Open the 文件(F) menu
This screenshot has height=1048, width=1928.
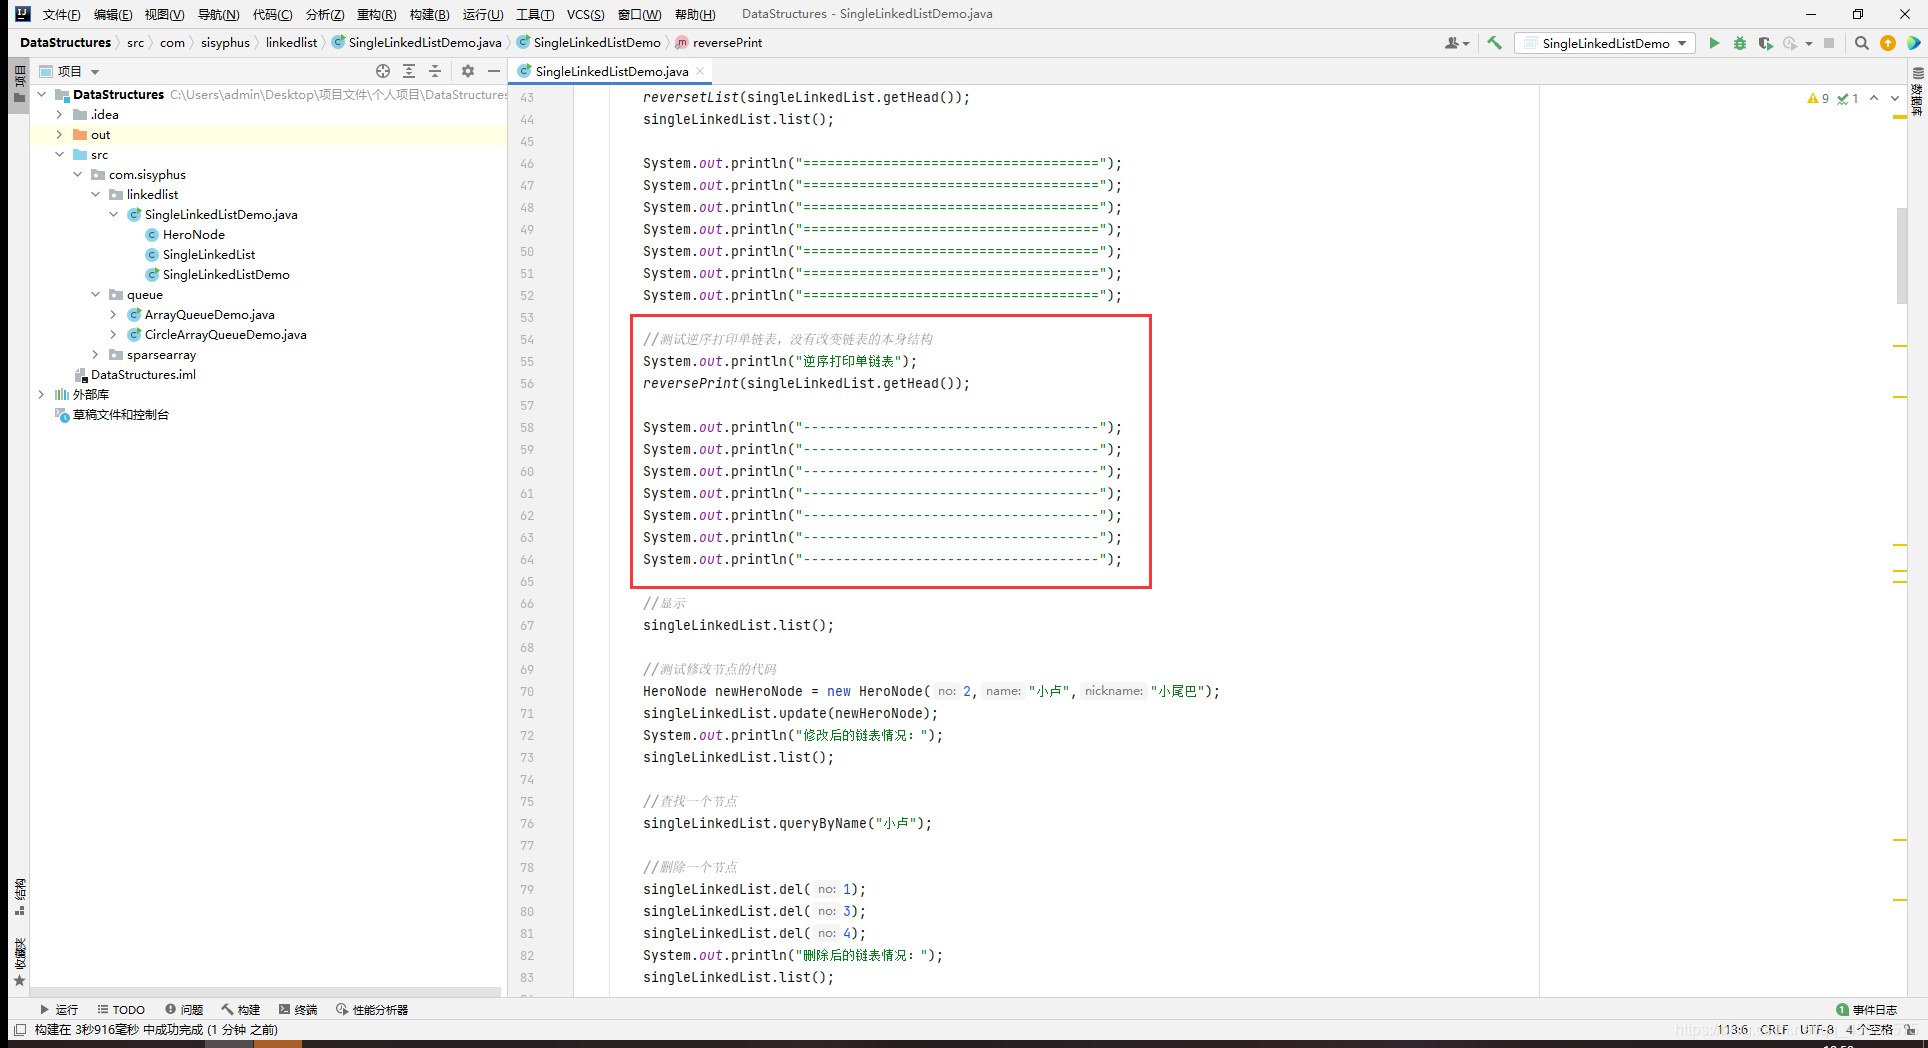[61, 14]
